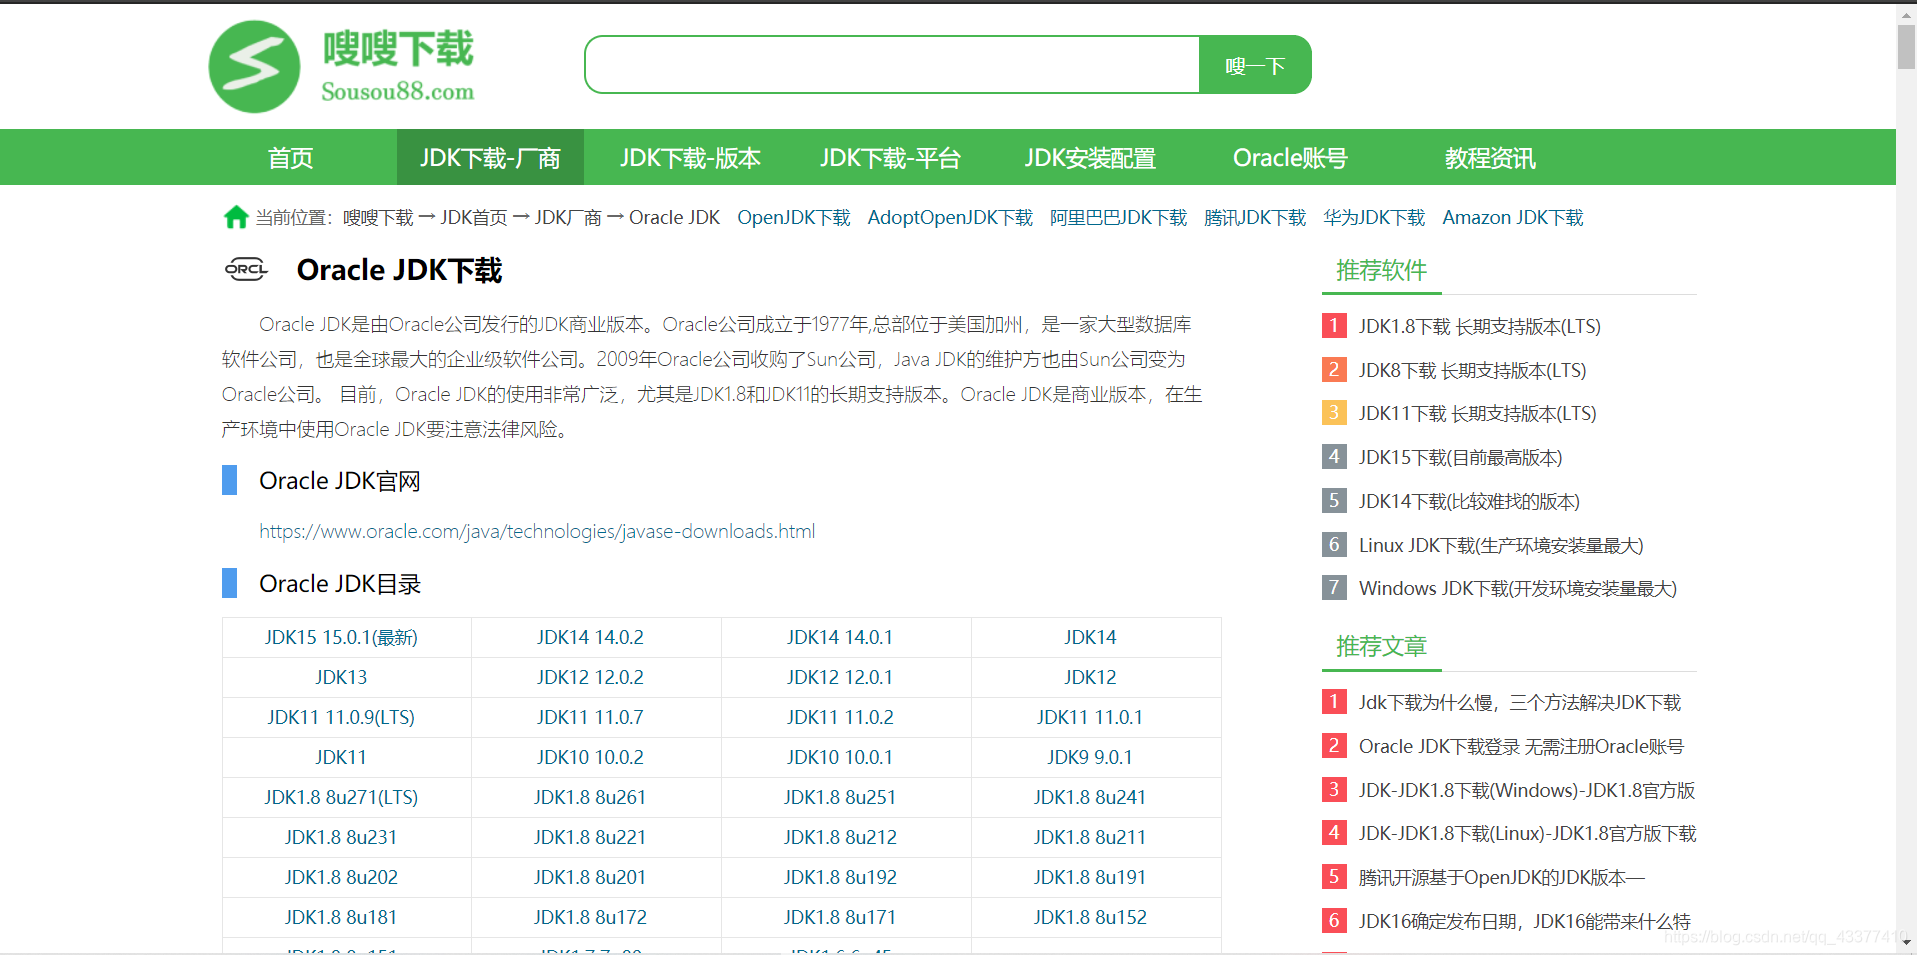Open Linux JDK下载 recommendation

tap(1501, 545)
